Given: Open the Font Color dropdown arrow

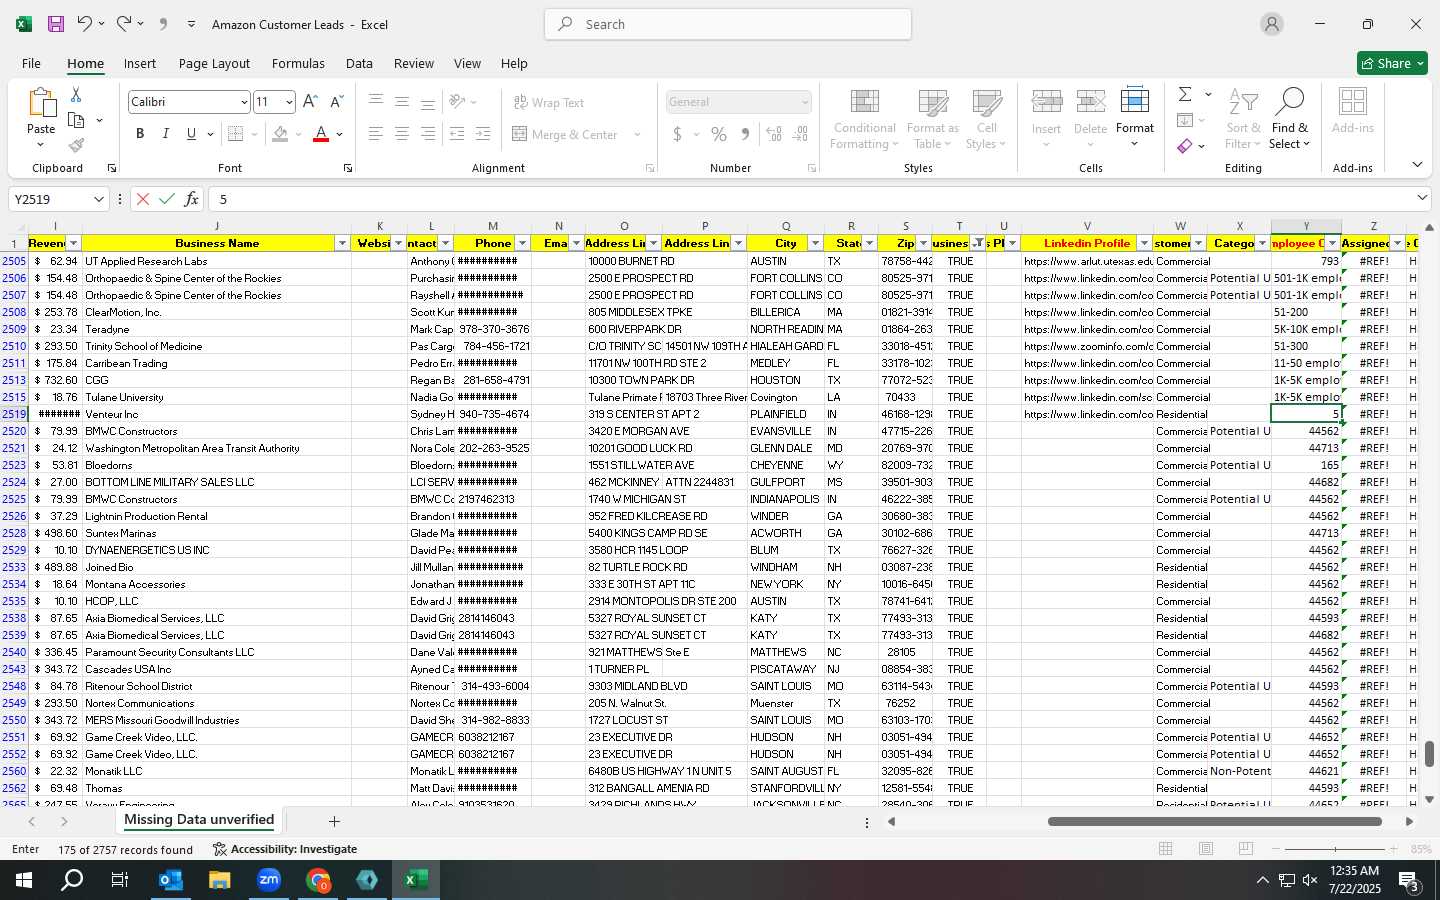Looking at the screenshot, I should [339, 134].
